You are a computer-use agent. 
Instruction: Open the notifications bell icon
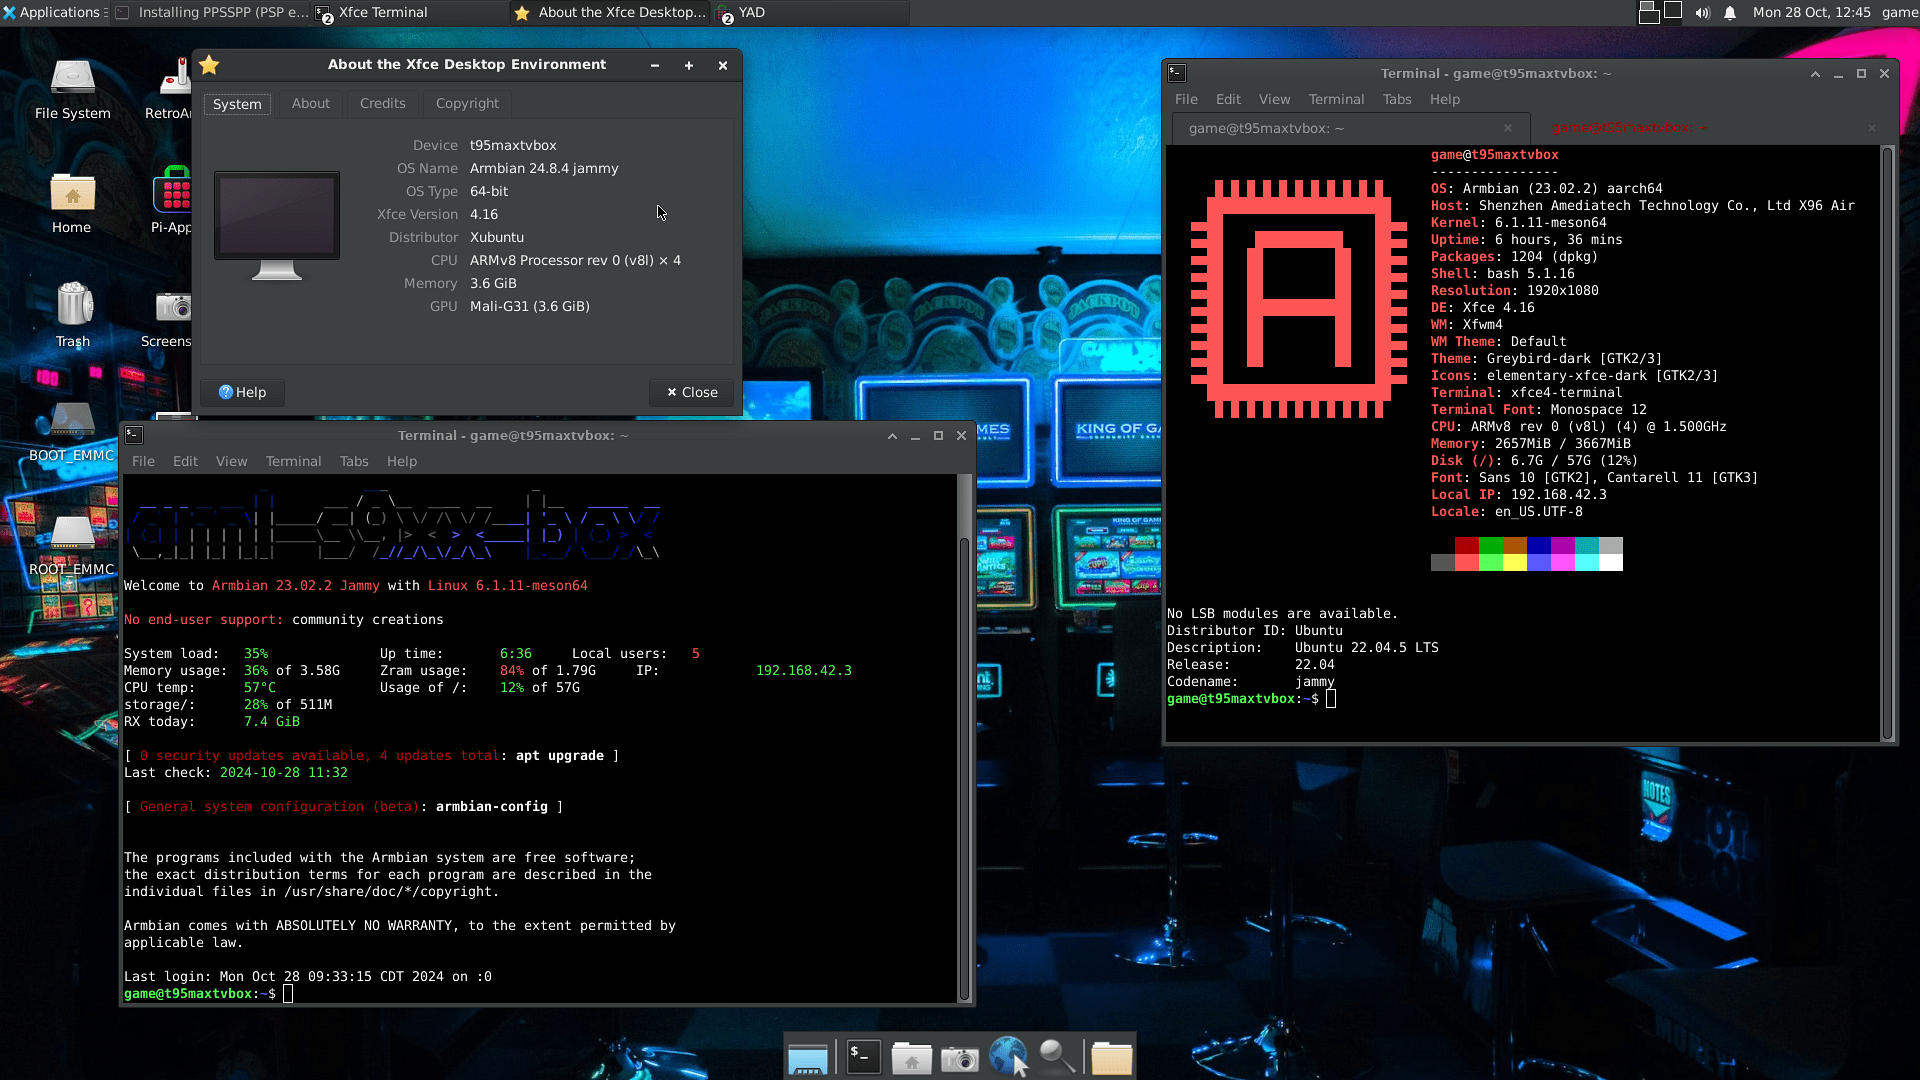coord(1730,13)
